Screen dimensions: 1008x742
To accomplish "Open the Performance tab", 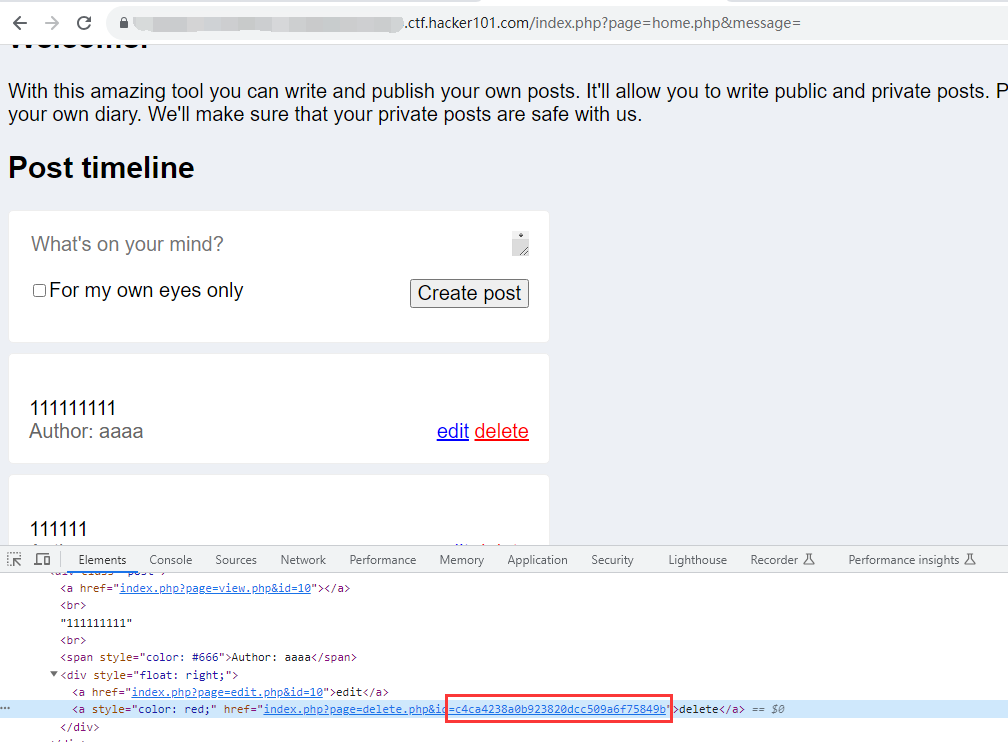I will tap(382, 560).
